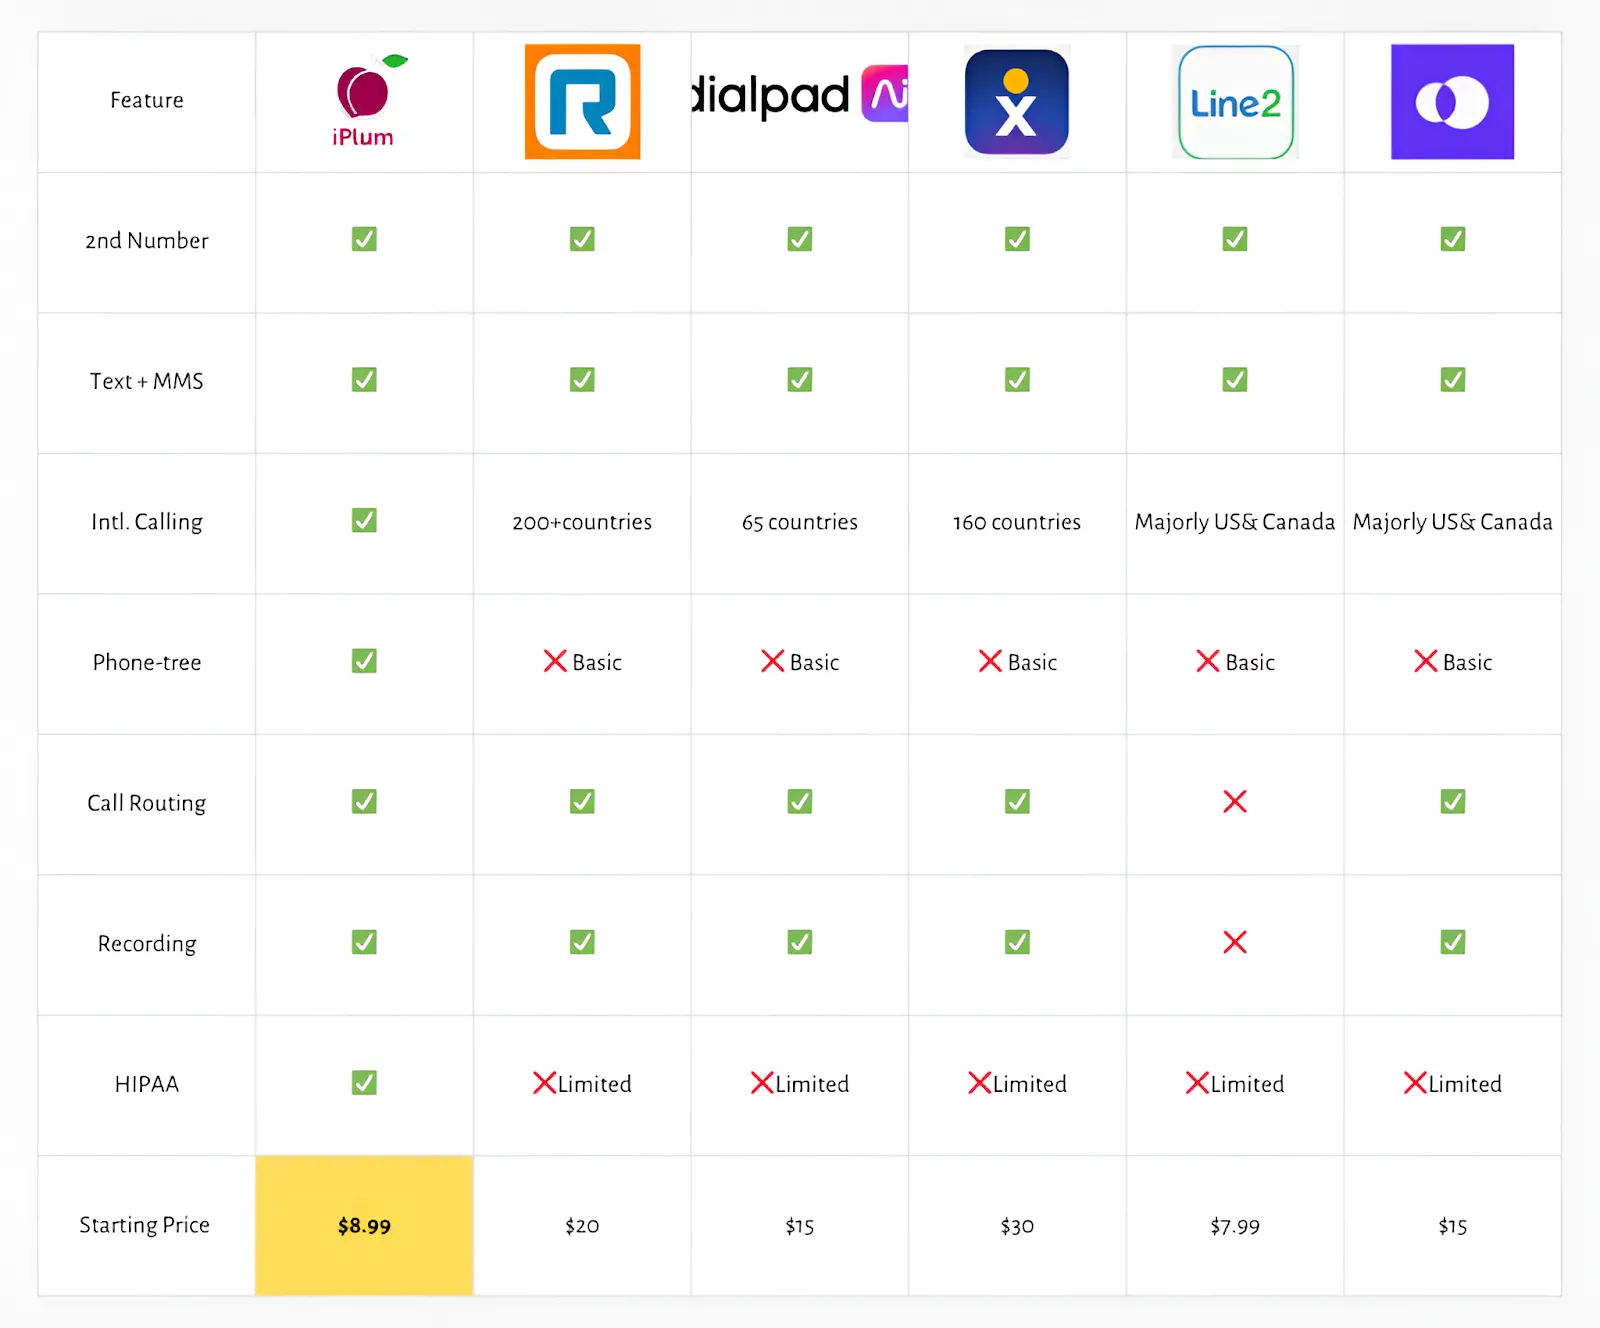This screenshot has height=1328, width=1600.
Task: Click the 65 countries cell
Action: (x=800, y=522)
